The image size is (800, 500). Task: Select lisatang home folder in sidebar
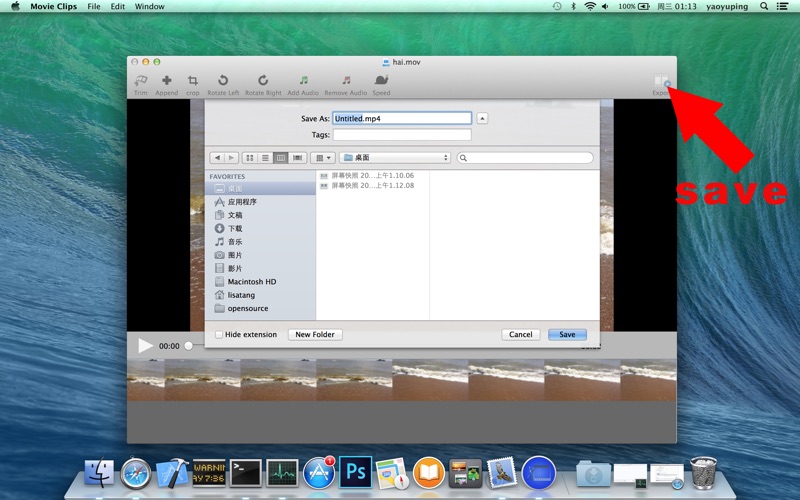(260, 295)
